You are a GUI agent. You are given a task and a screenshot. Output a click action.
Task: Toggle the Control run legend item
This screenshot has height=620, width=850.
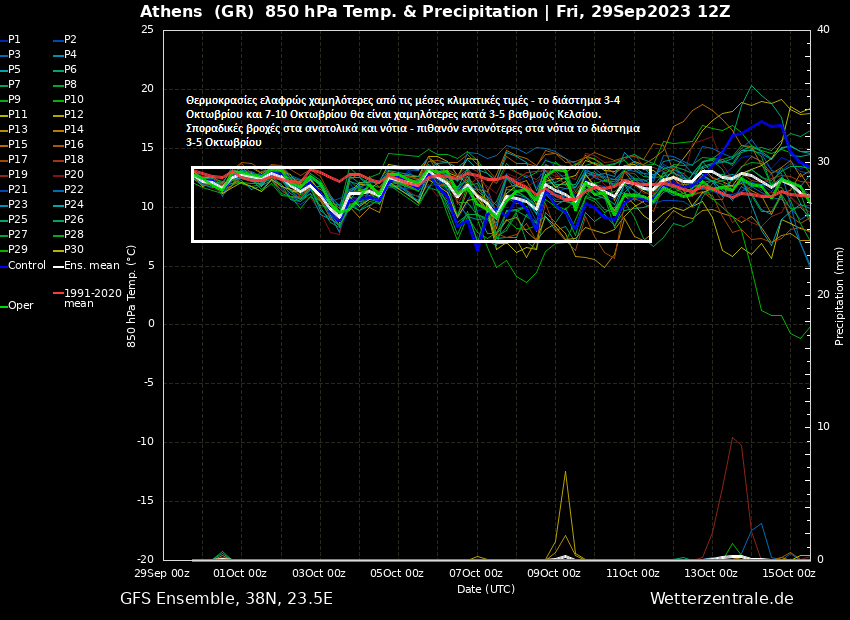click(x=26, y=266)
